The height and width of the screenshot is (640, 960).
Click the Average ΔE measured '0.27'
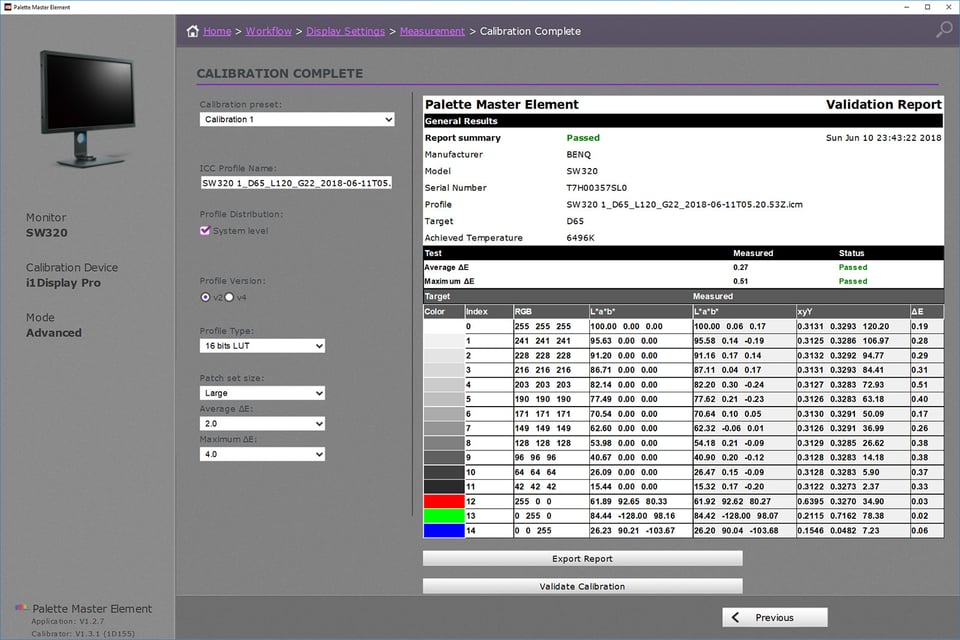[740, 267]
